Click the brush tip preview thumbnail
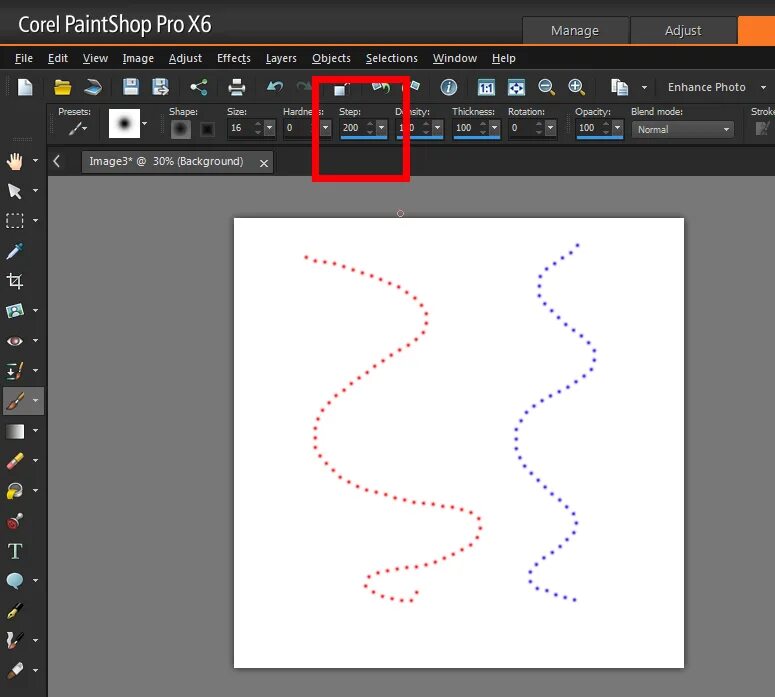This screenshot has height=697, width=775. [x=124, y=124]
